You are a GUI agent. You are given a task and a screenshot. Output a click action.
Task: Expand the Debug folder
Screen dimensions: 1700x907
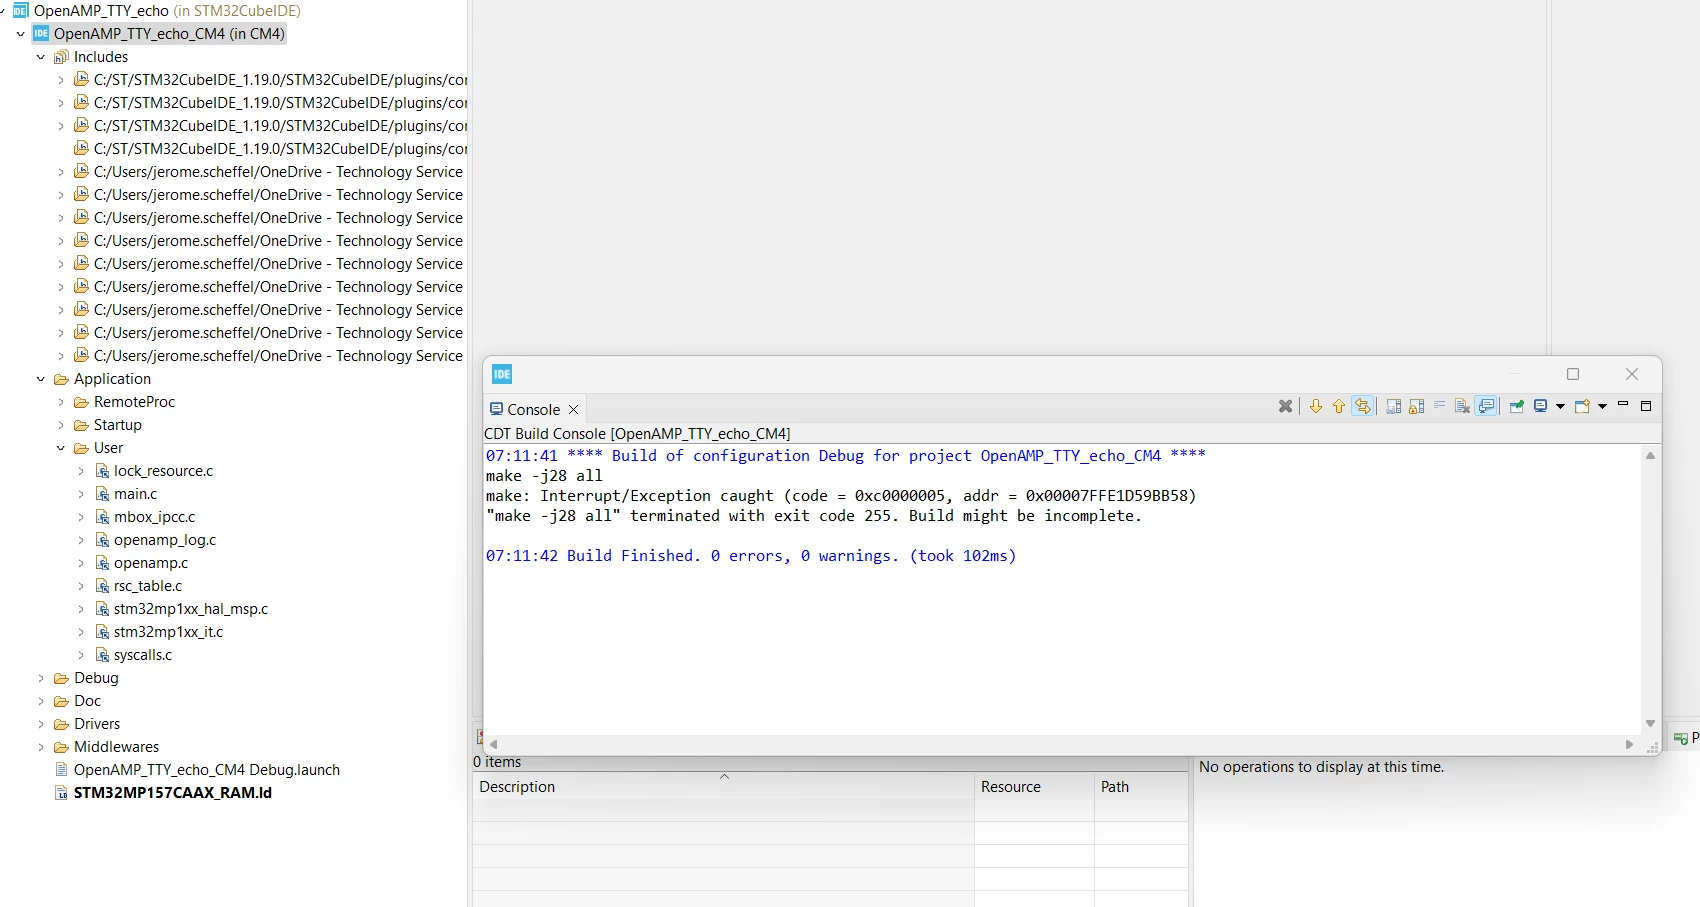pos(40,678)
